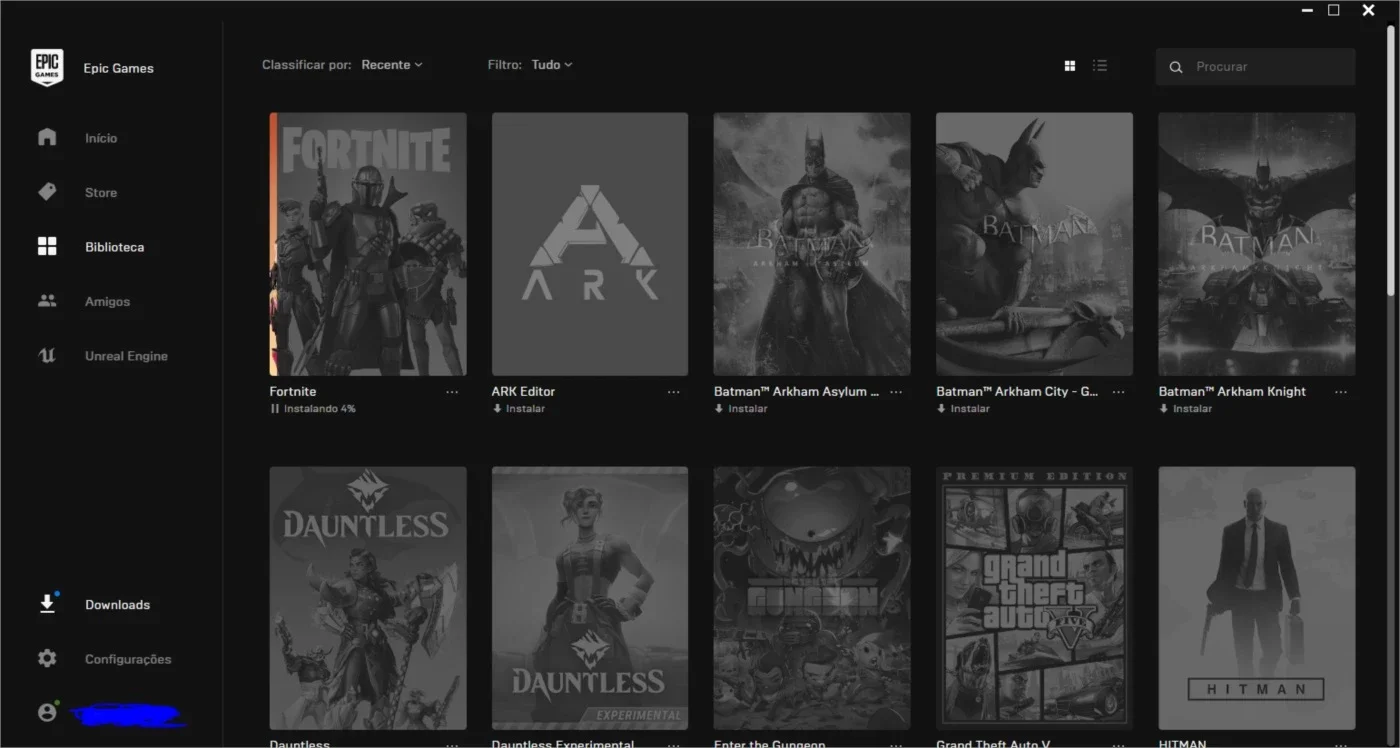The height and width of the screenshot is (748, 1400).
Task: Open Batman Arkham City three-dot menu
Action: [x=1118, y=392]
